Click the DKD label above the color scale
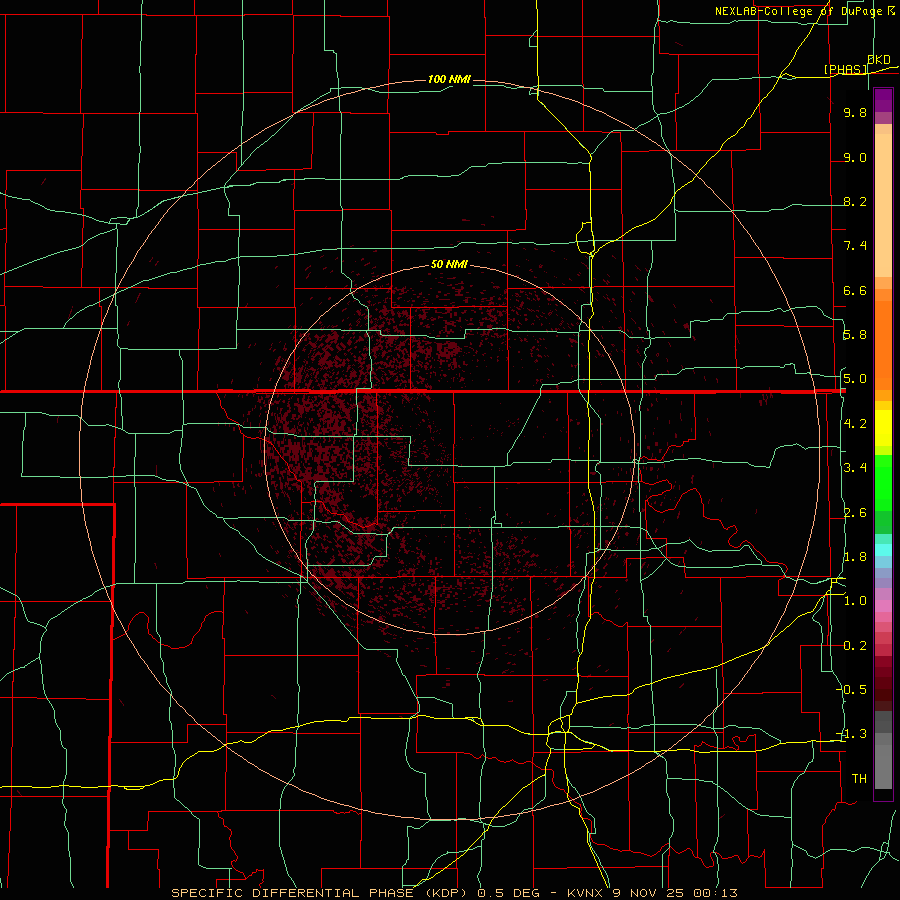Screen dimensions: 900x900 click(x=879, y=60)
